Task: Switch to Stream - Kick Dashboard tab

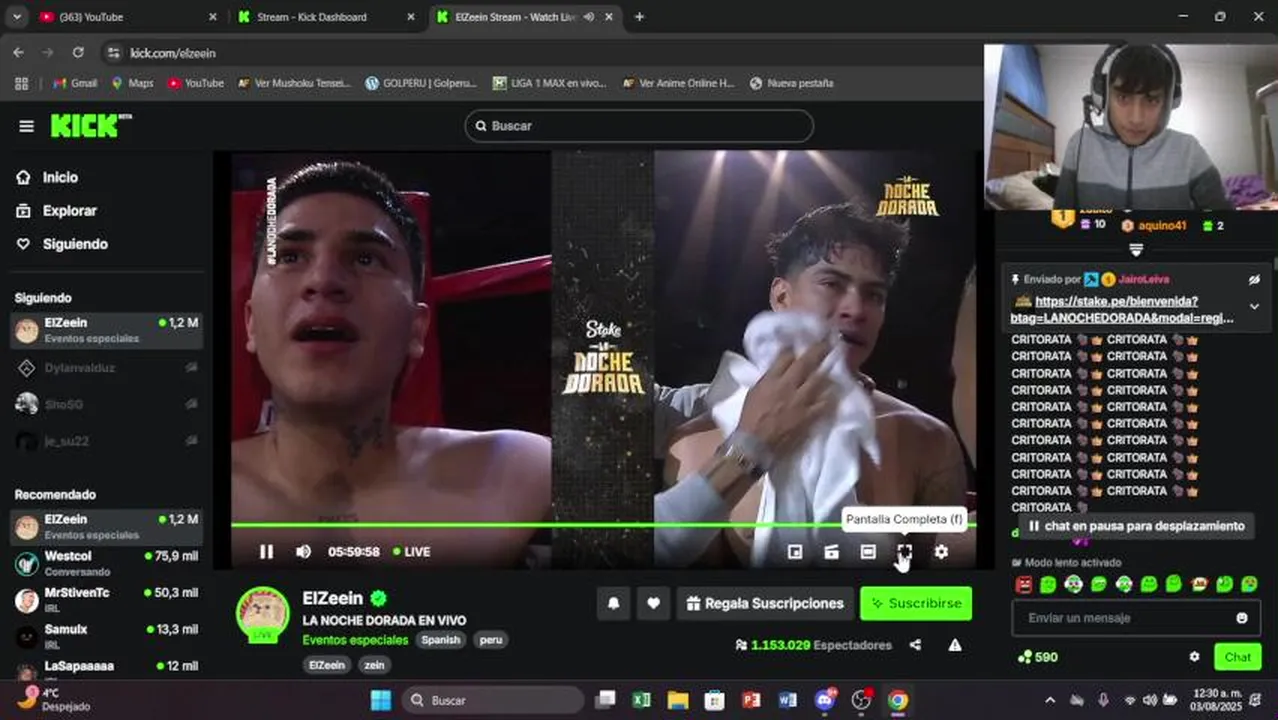Action: tap(325, 17)
